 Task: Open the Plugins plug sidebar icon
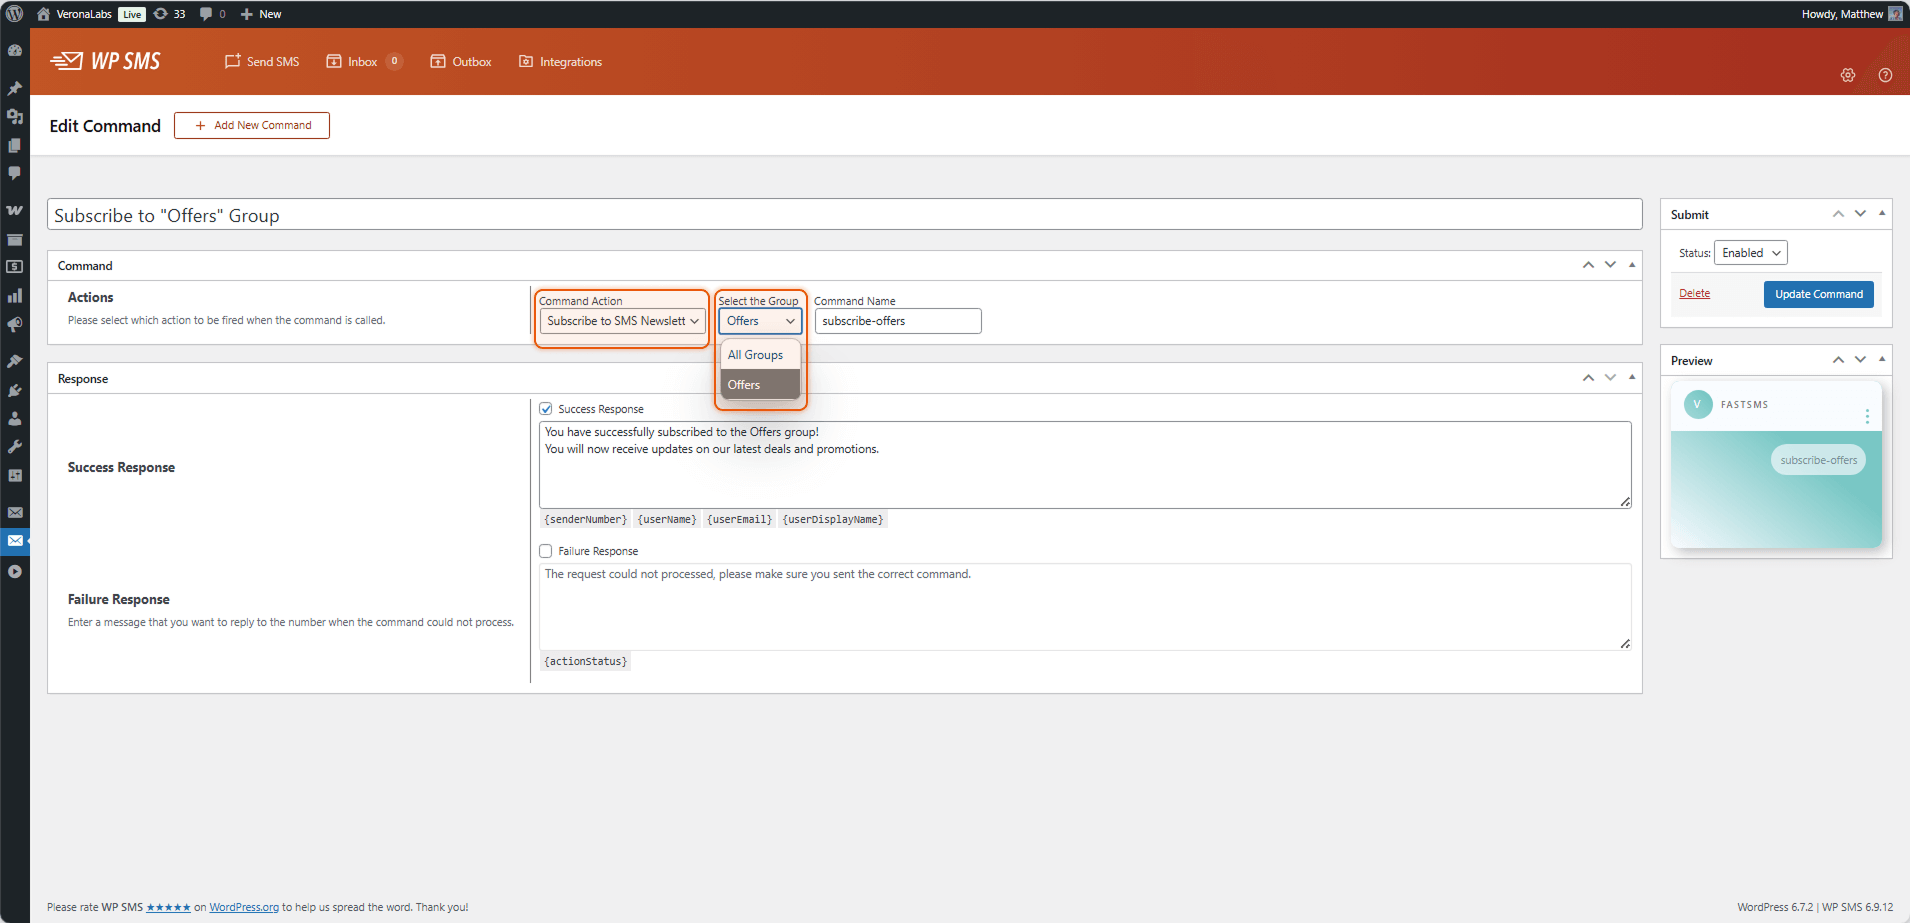click(x=15, y=390)
